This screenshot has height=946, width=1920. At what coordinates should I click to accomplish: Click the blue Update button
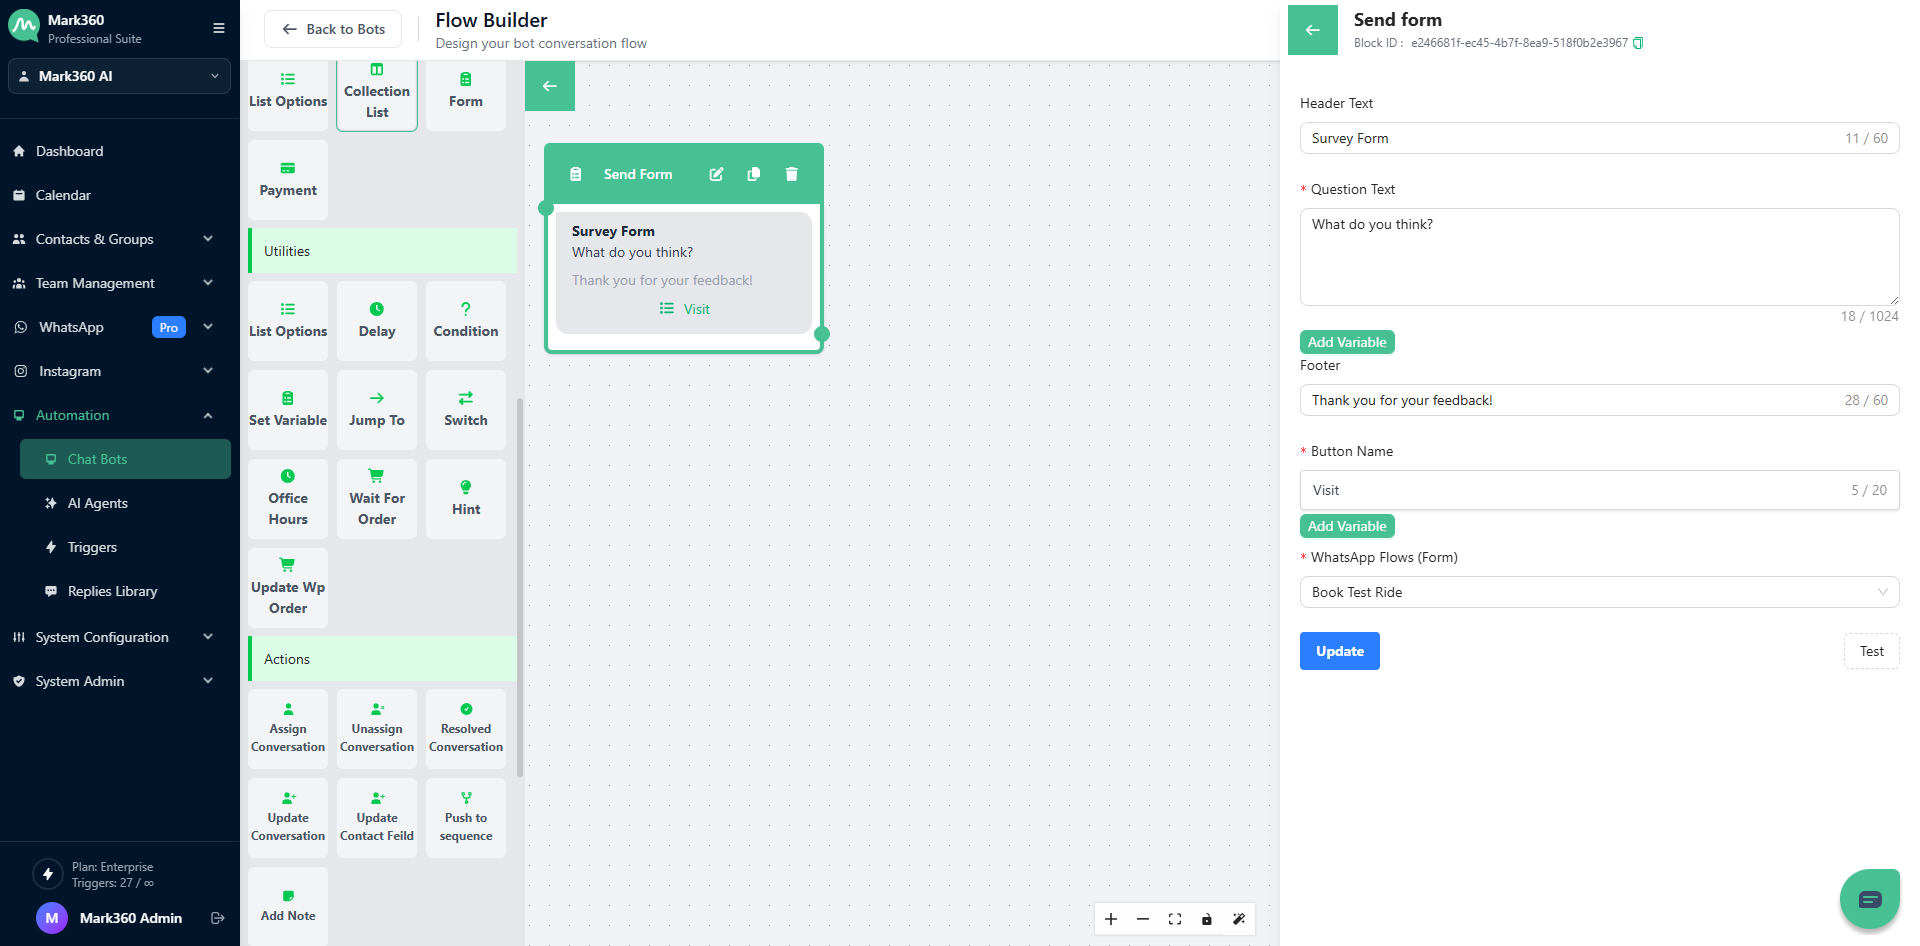1339,651
